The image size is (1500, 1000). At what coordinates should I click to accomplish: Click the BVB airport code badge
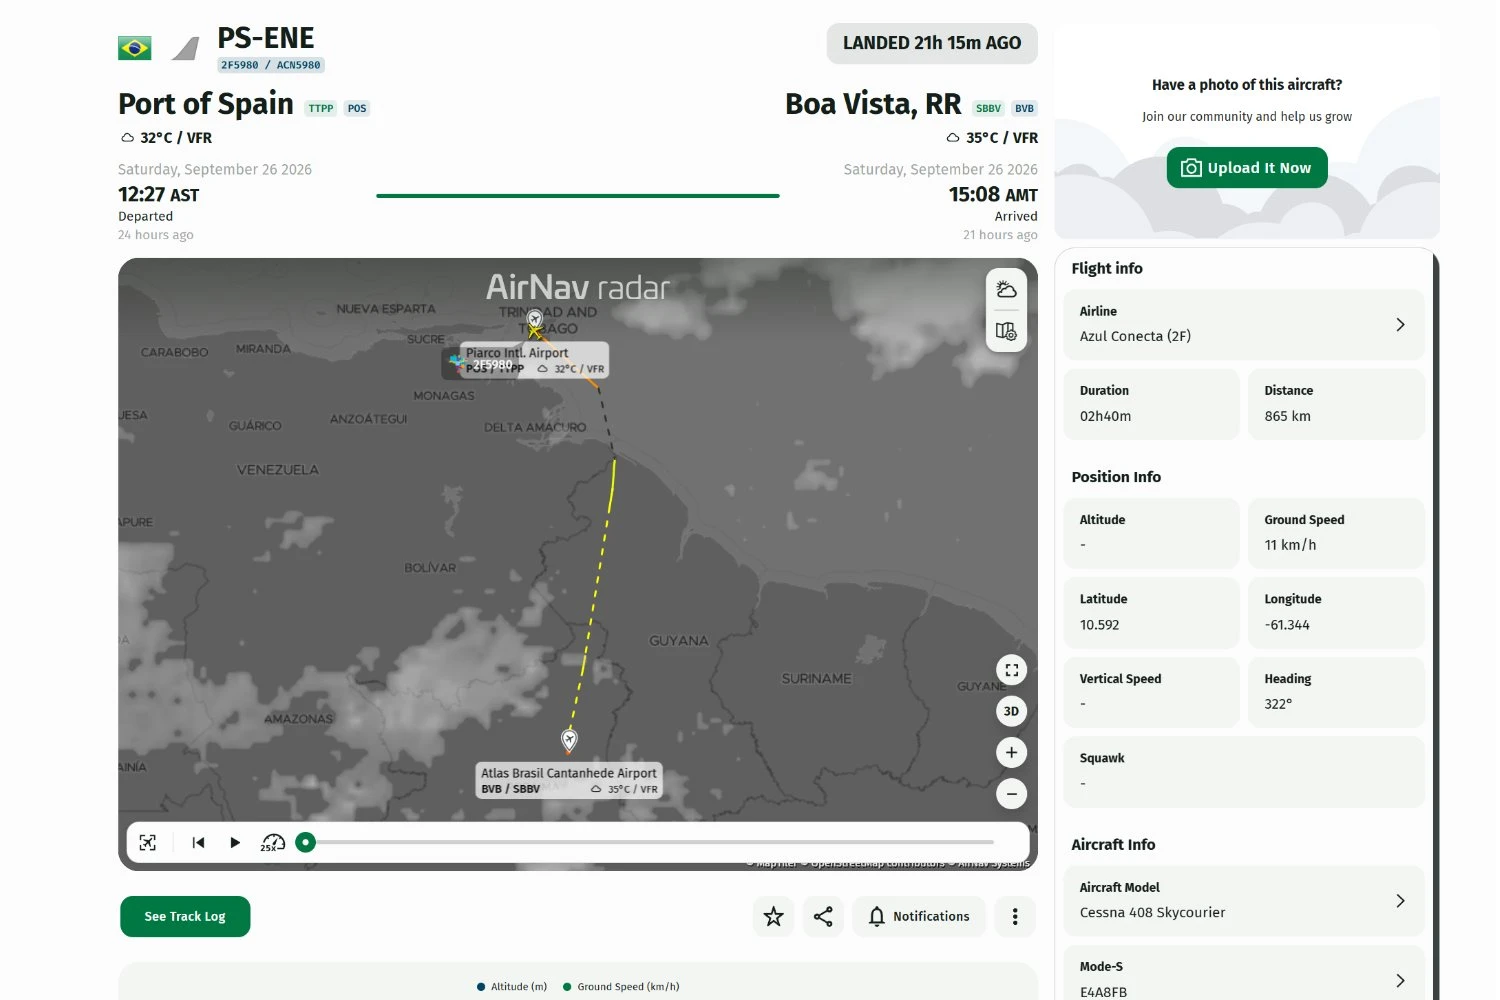(x=1024, y=108)
